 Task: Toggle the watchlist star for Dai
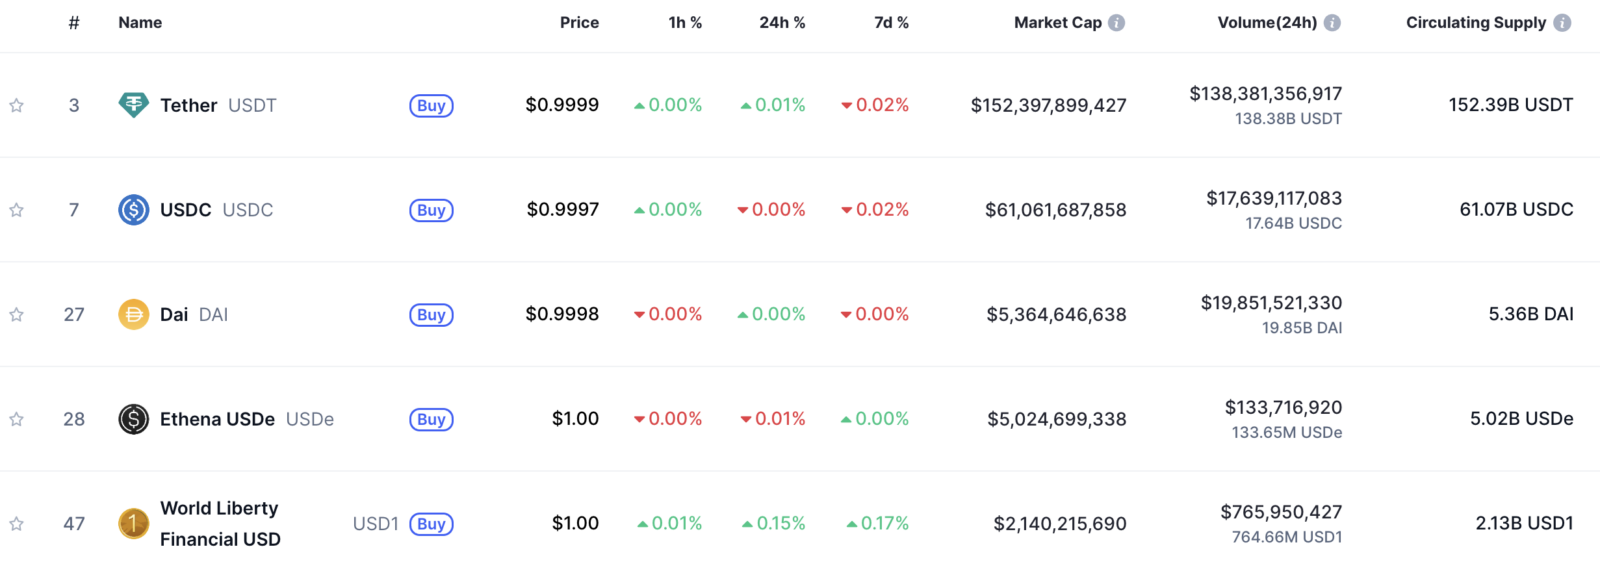tap(16, 314)
